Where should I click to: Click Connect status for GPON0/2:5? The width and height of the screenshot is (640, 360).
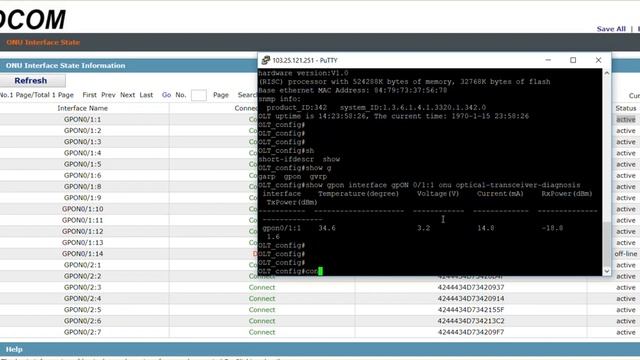[262, 310]
